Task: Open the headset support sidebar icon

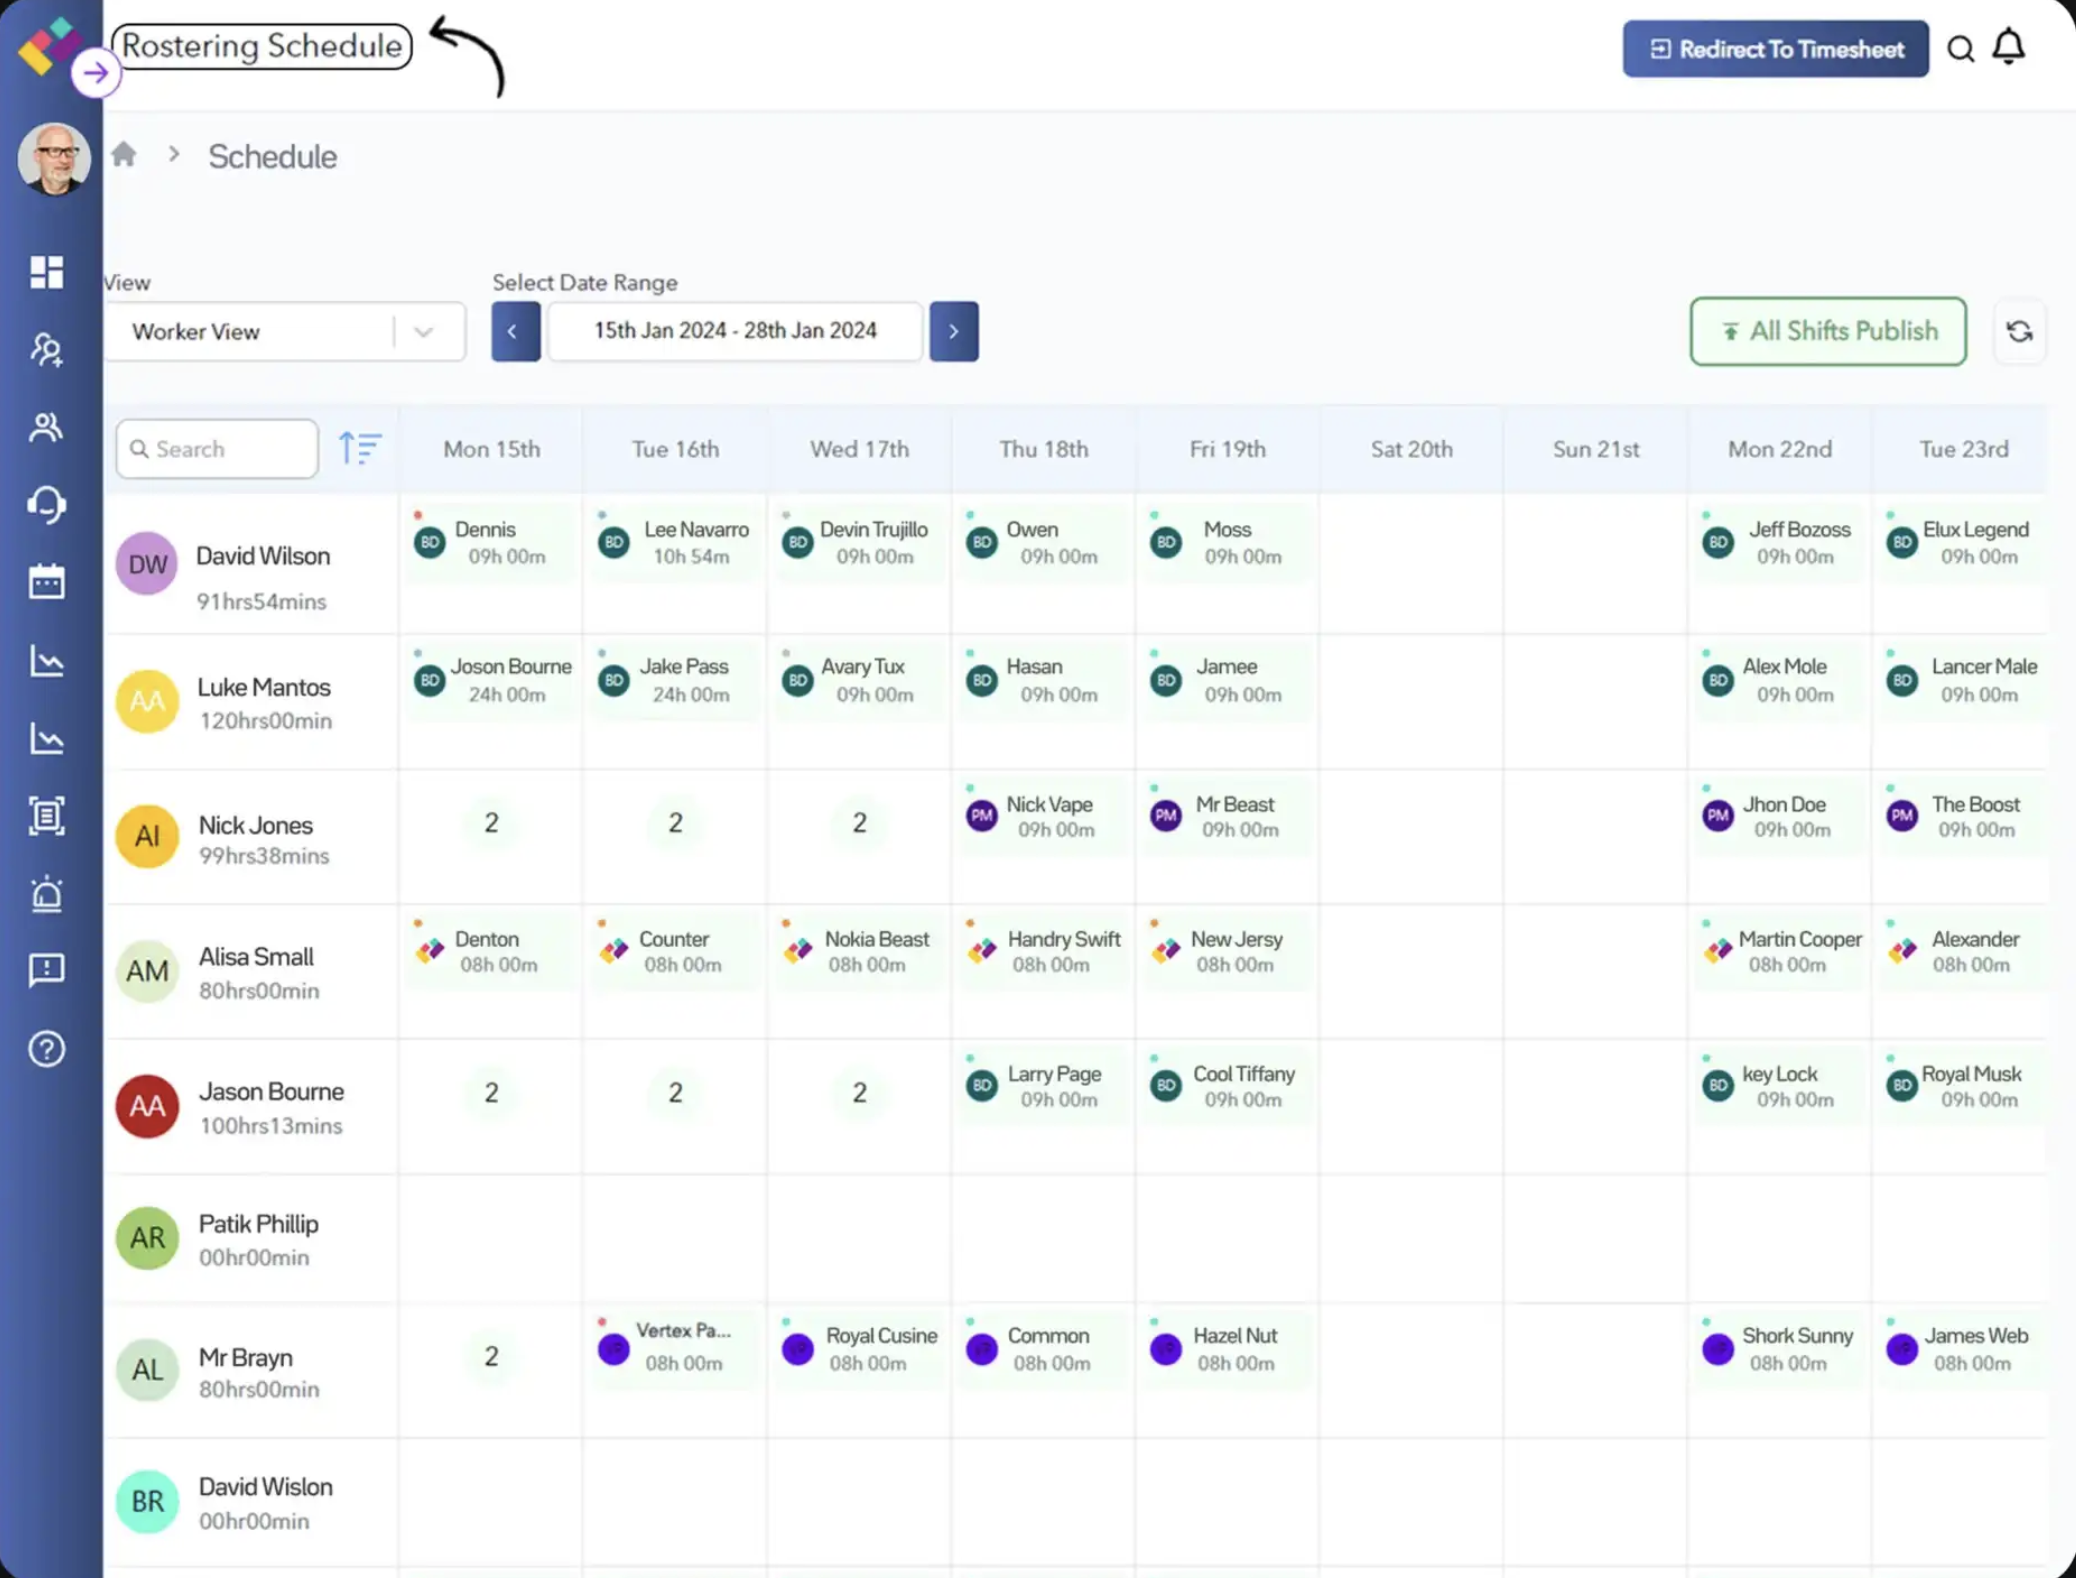Action: (x=46, y=504)
